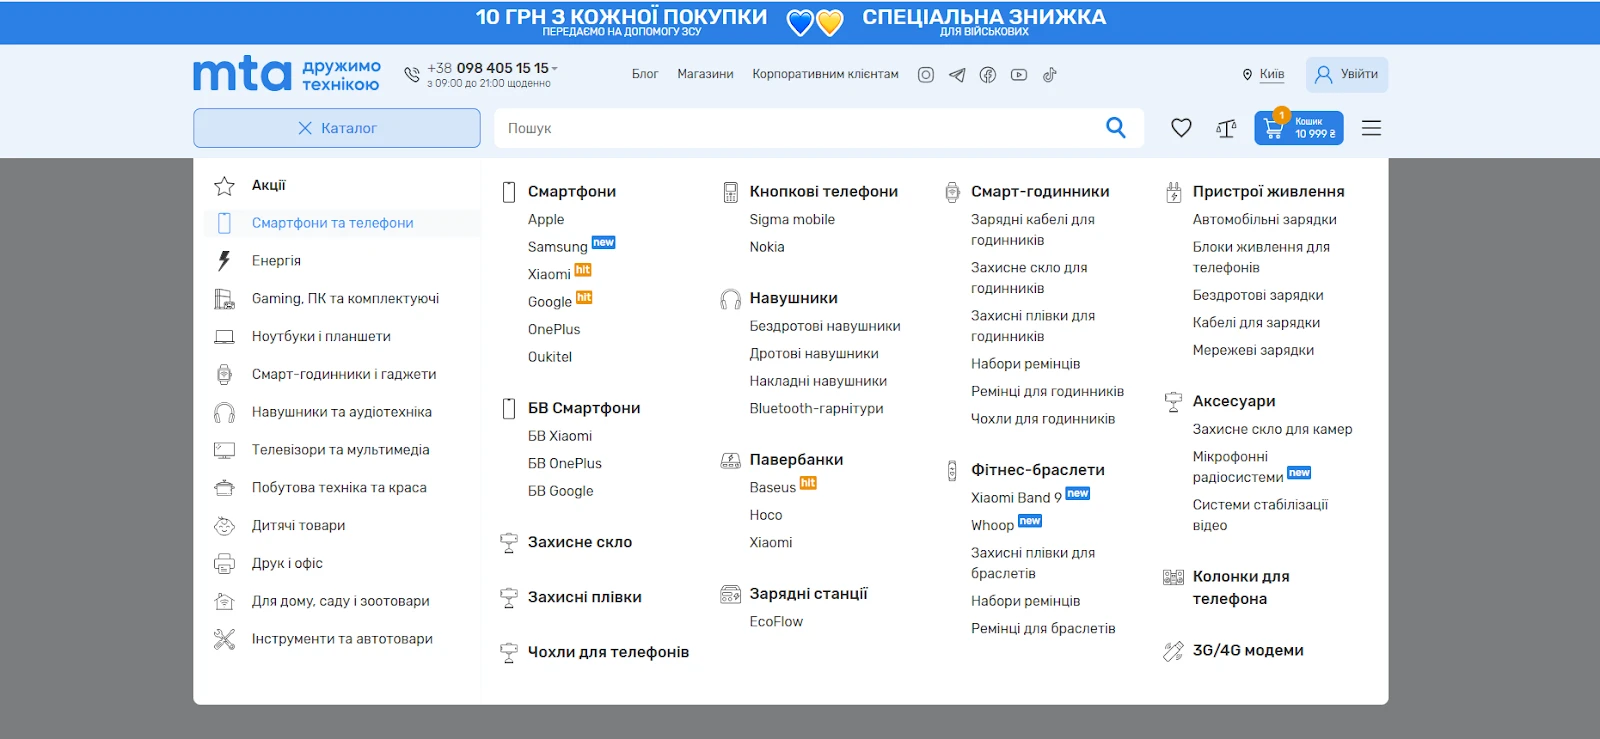Open the hamburger menu icon

pos(1371,128)
